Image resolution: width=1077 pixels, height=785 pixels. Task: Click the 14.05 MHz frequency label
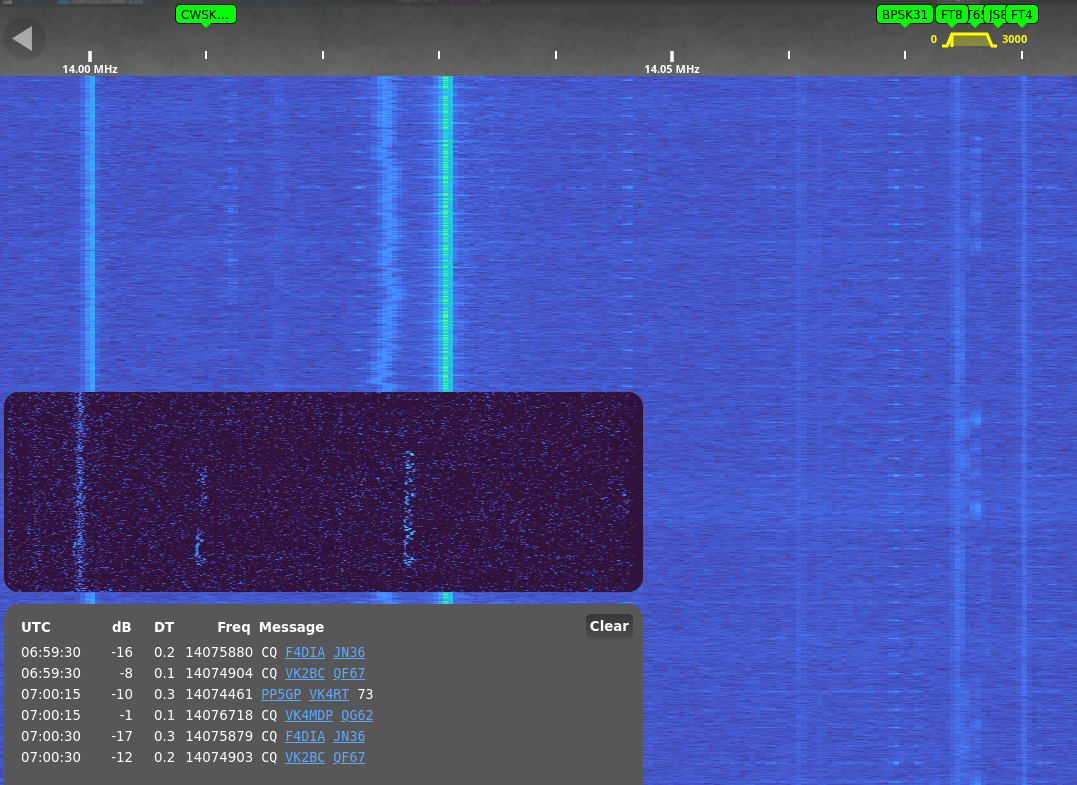pos(671,69)
